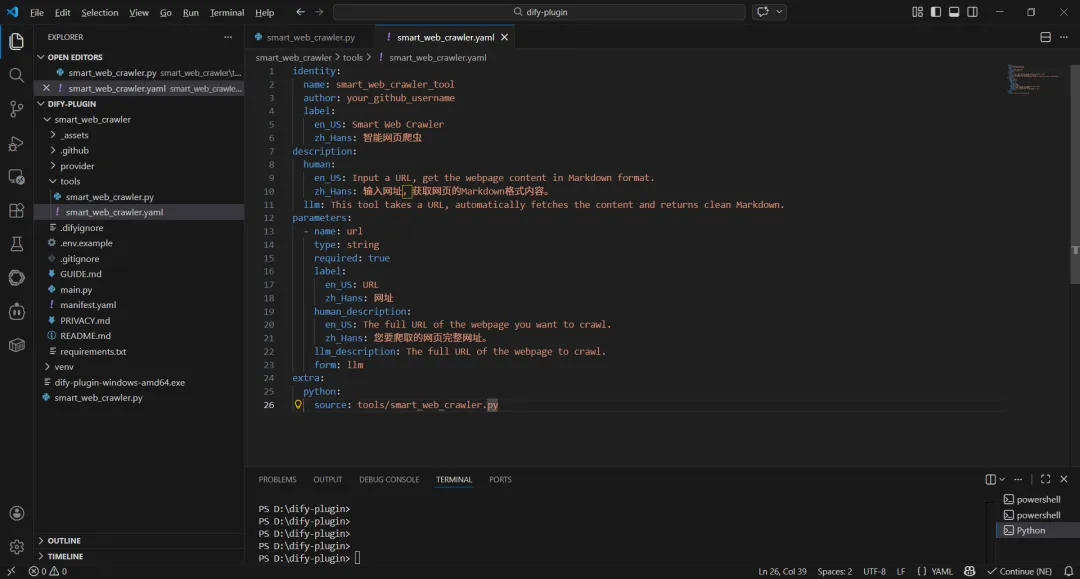Click the dify-plugin command center search
This screenshot has height=579, width=1080.
click(539, 12)
